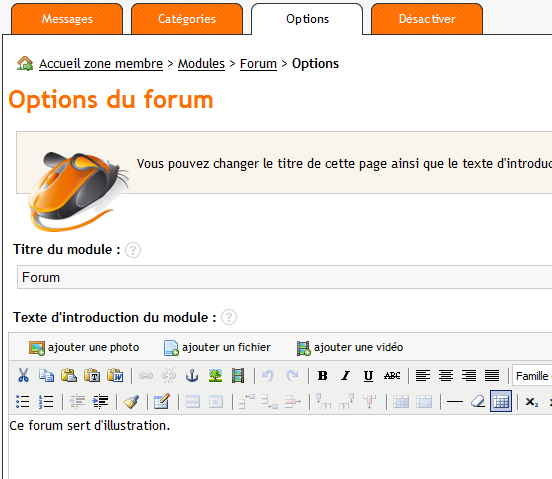The width and height of the screenshot is (552, 479).
Task: Click the orange mouse illustration
Action: point(78,191)
